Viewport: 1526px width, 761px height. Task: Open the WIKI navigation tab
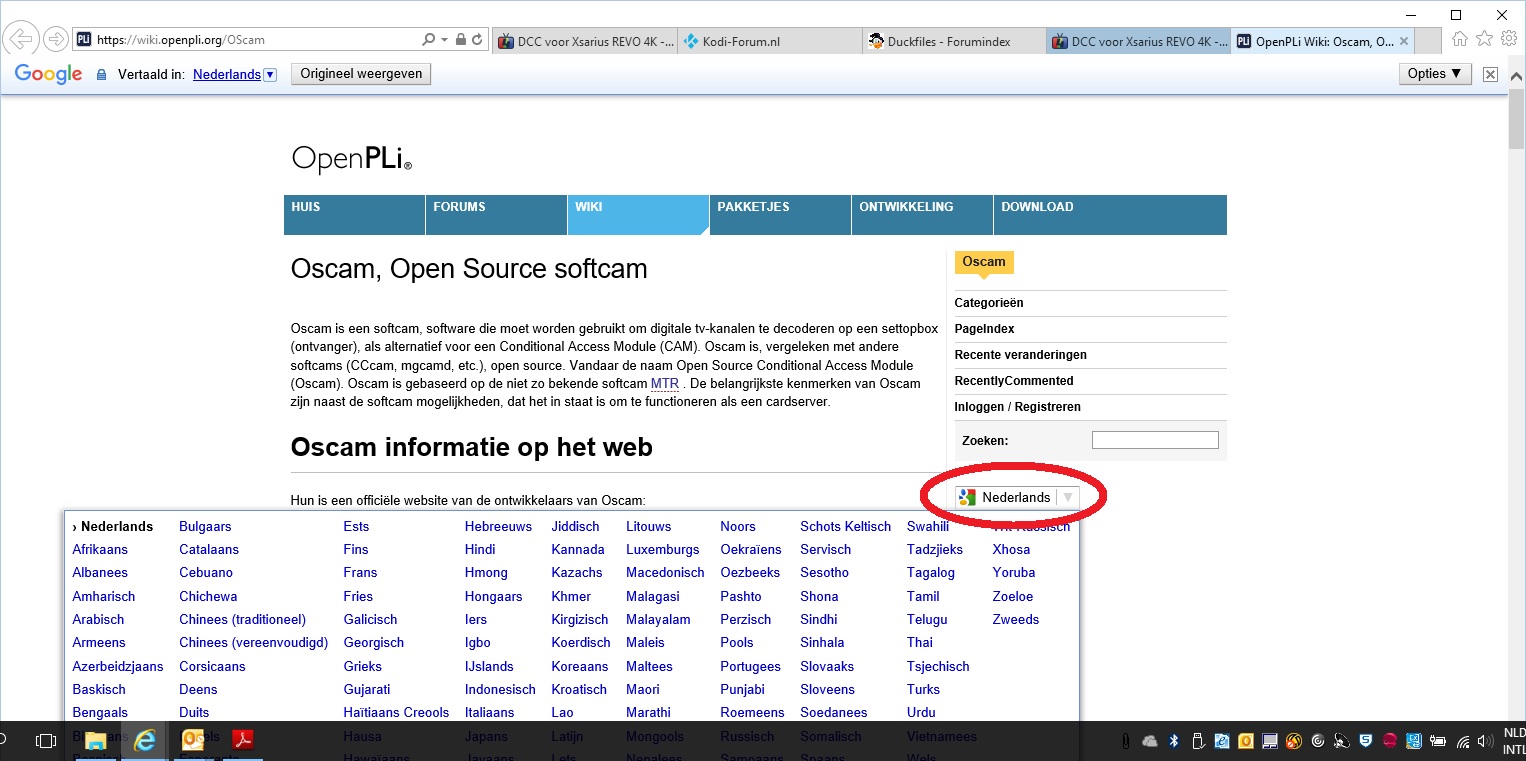(x=638, y=214)
